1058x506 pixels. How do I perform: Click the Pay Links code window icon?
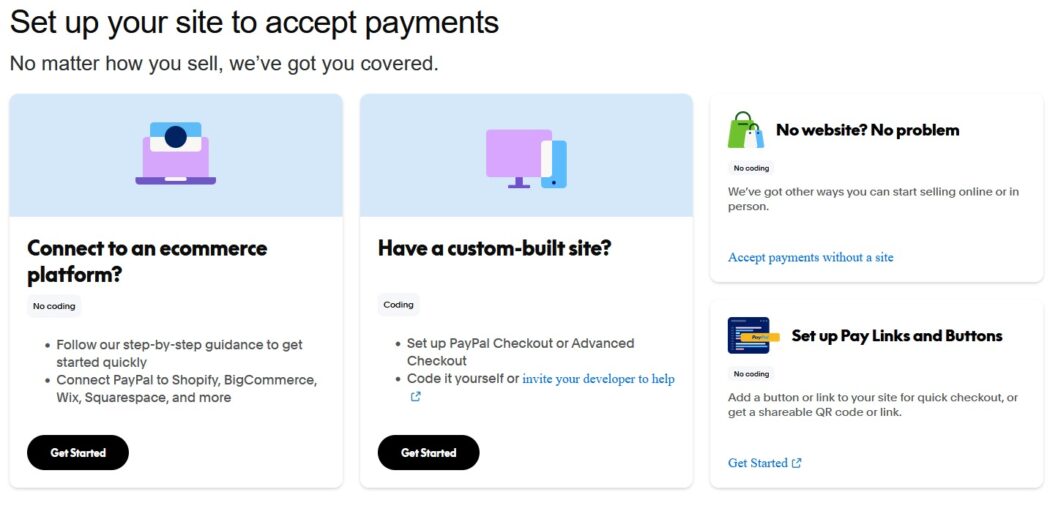coord(749,336)
